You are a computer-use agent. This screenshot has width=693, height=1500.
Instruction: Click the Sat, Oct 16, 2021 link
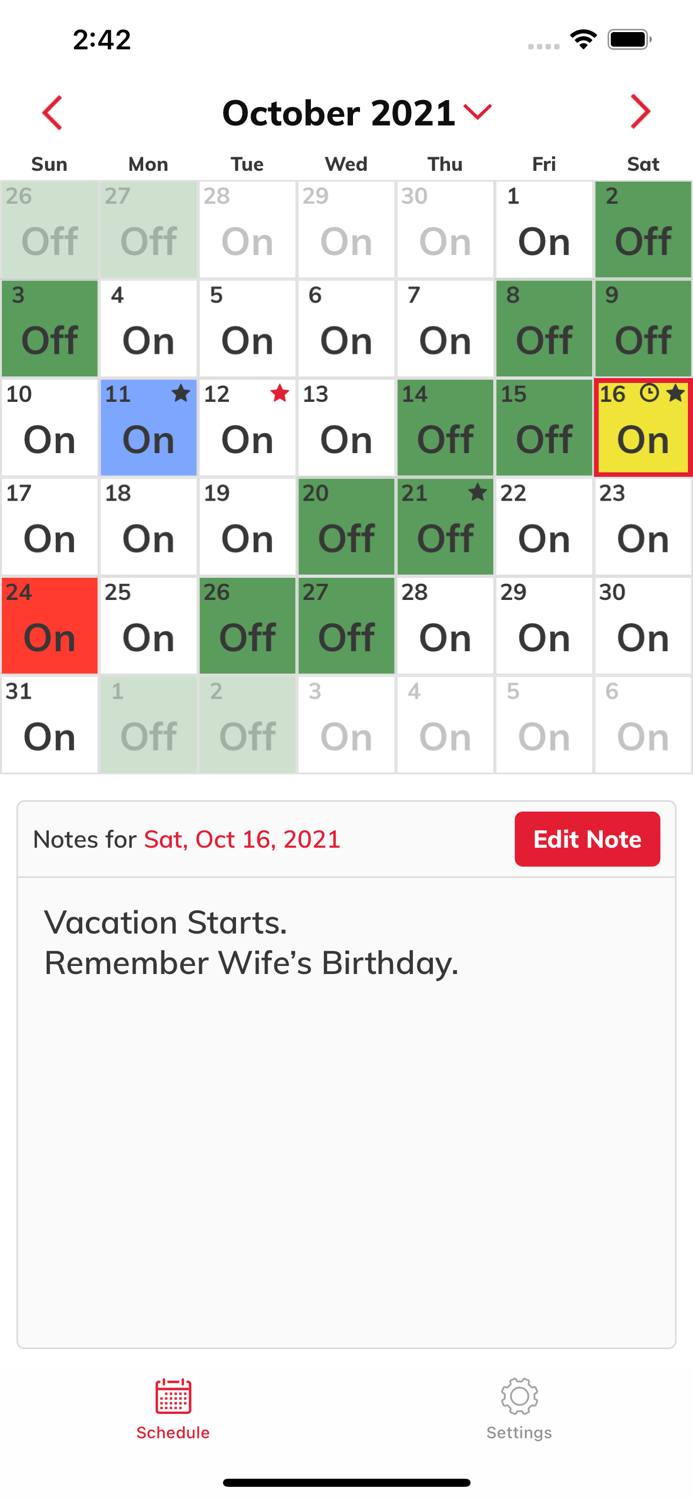click(242, 839)
